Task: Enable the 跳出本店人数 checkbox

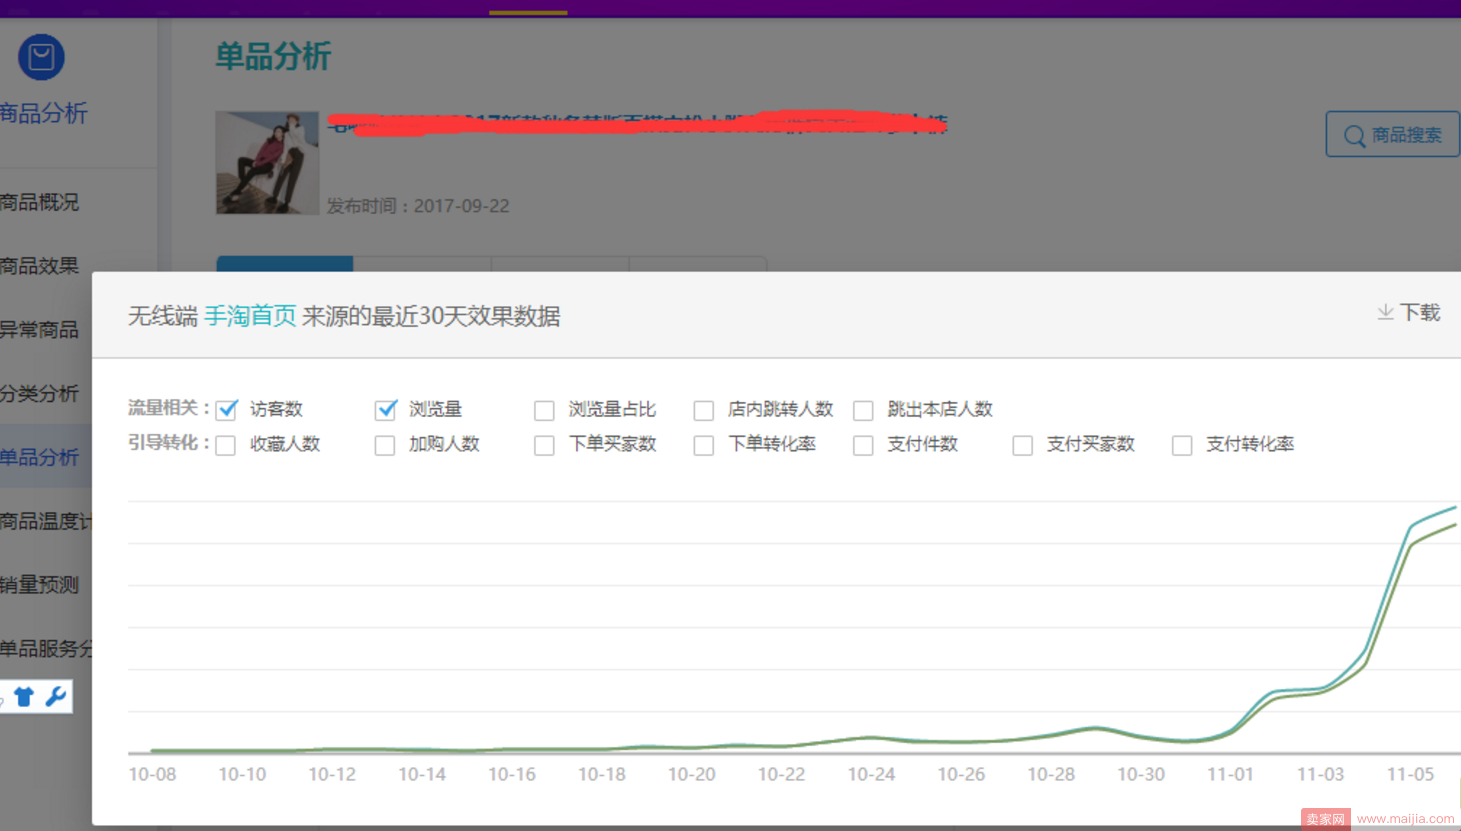Action: 863,410
